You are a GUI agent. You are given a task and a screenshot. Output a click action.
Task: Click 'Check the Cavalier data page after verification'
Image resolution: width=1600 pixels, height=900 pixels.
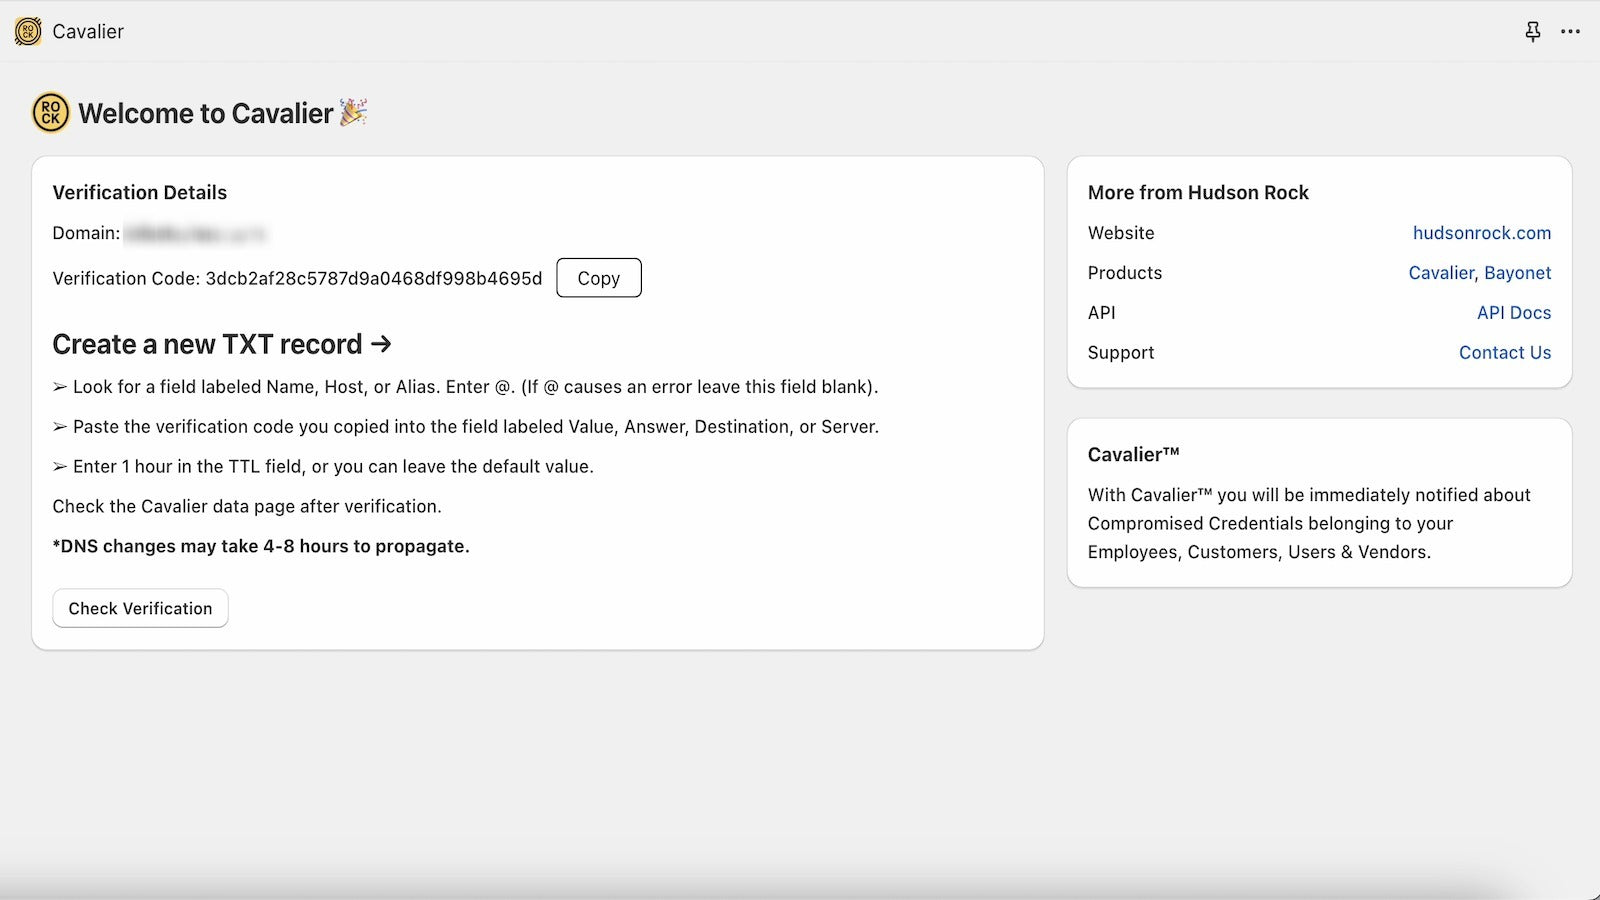247,507
